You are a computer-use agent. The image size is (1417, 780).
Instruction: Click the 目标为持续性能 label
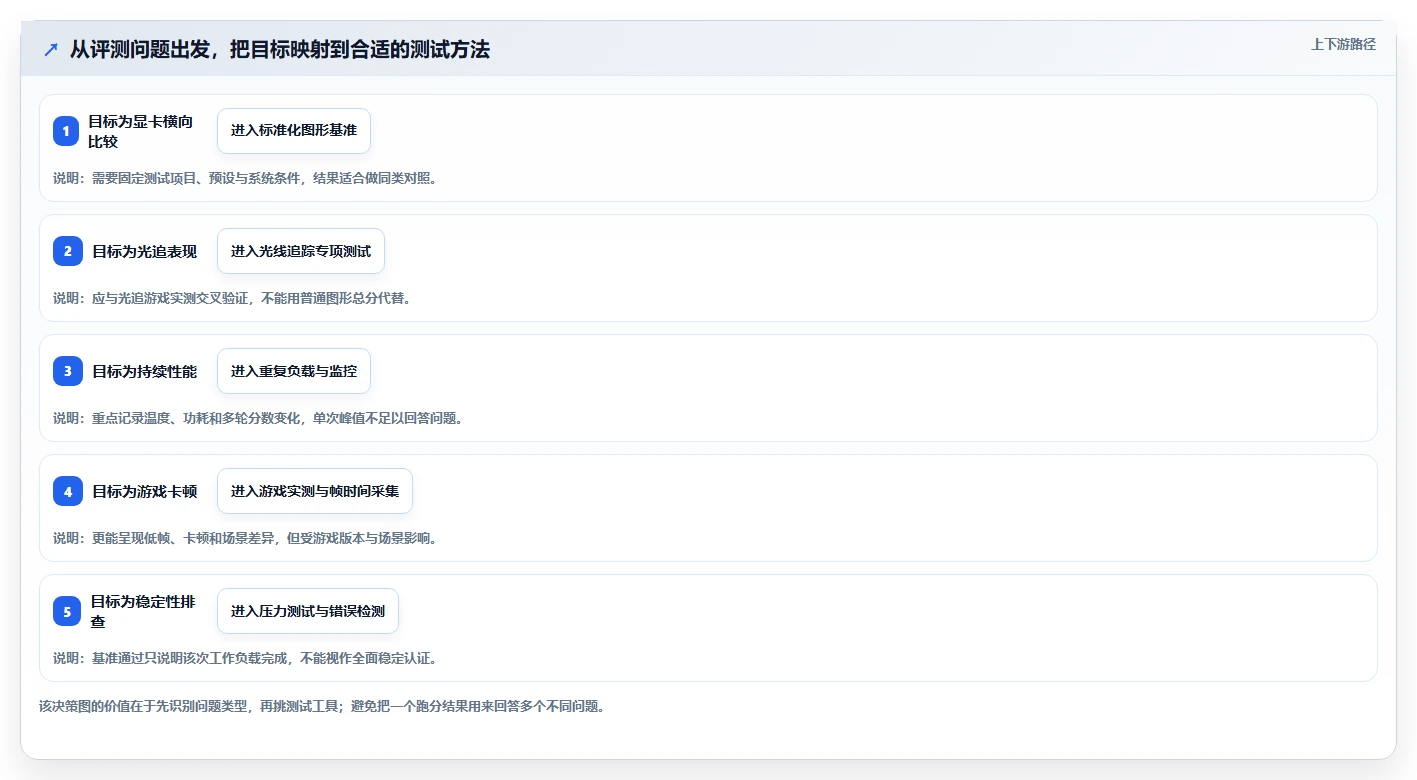(144, 371)
